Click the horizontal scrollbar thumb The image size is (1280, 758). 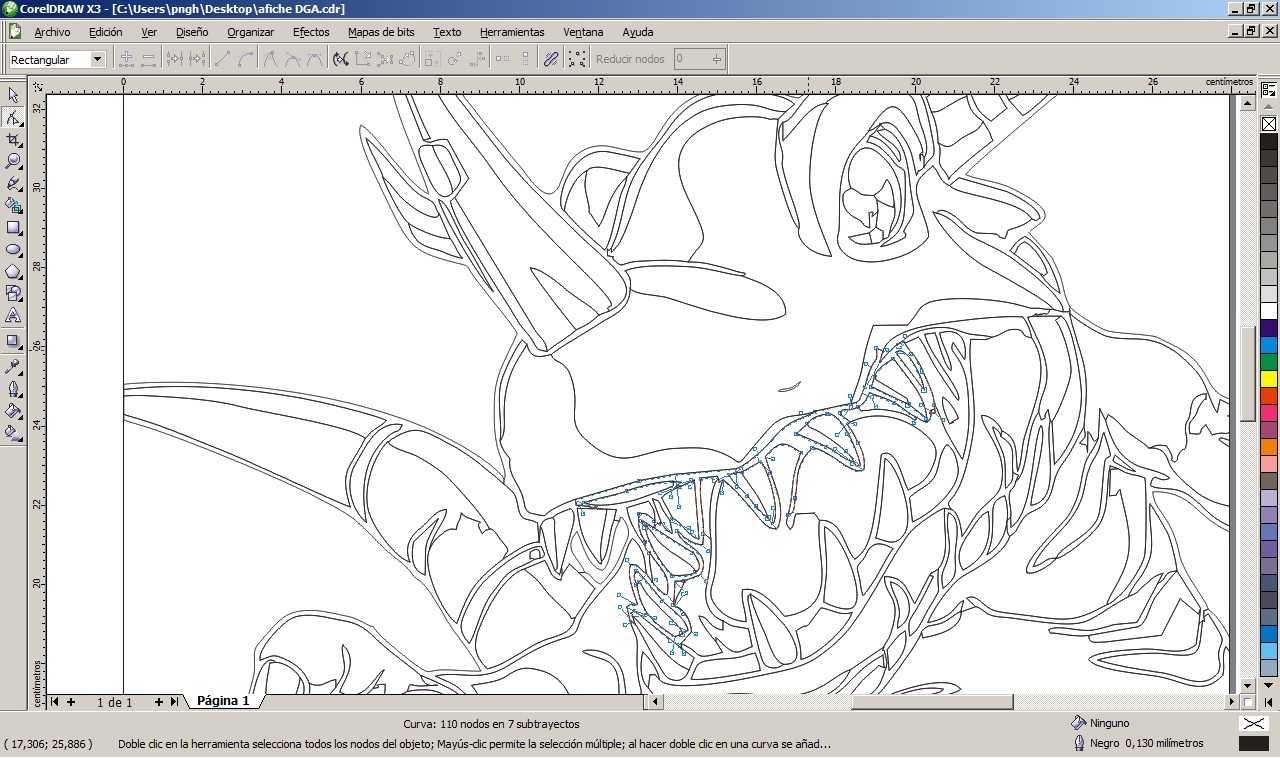click(932, 702)
